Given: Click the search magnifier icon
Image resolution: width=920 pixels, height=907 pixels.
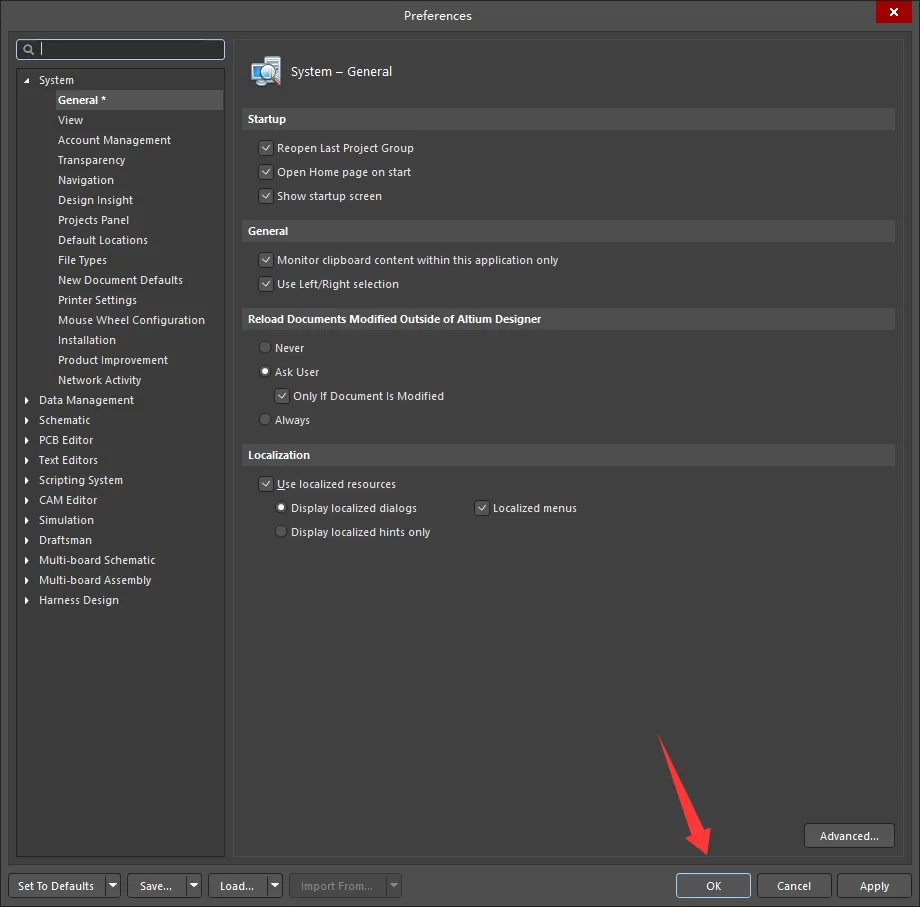Looking at the screenshot, I should 28,50.
